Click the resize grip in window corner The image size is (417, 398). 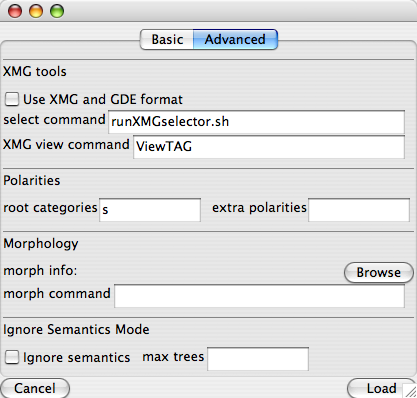click(x=410, y=391)
